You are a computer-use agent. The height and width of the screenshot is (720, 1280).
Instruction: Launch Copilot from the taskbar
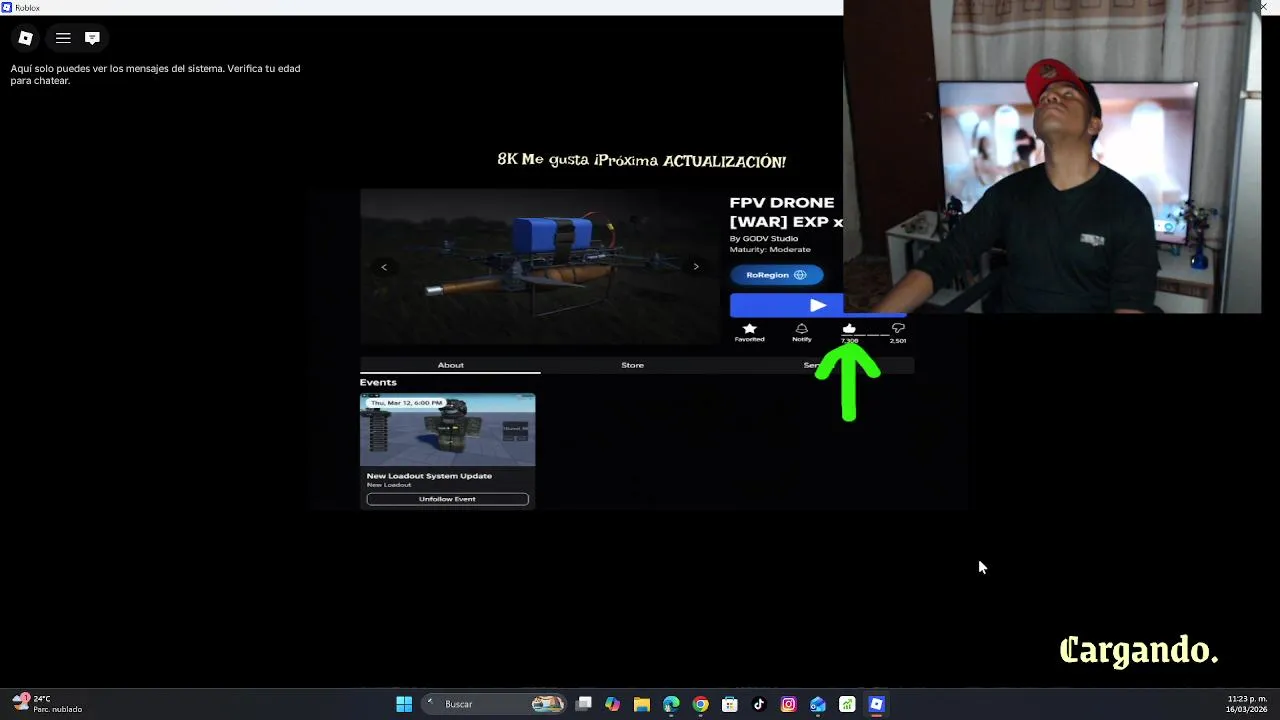click(x=612, y=704)
